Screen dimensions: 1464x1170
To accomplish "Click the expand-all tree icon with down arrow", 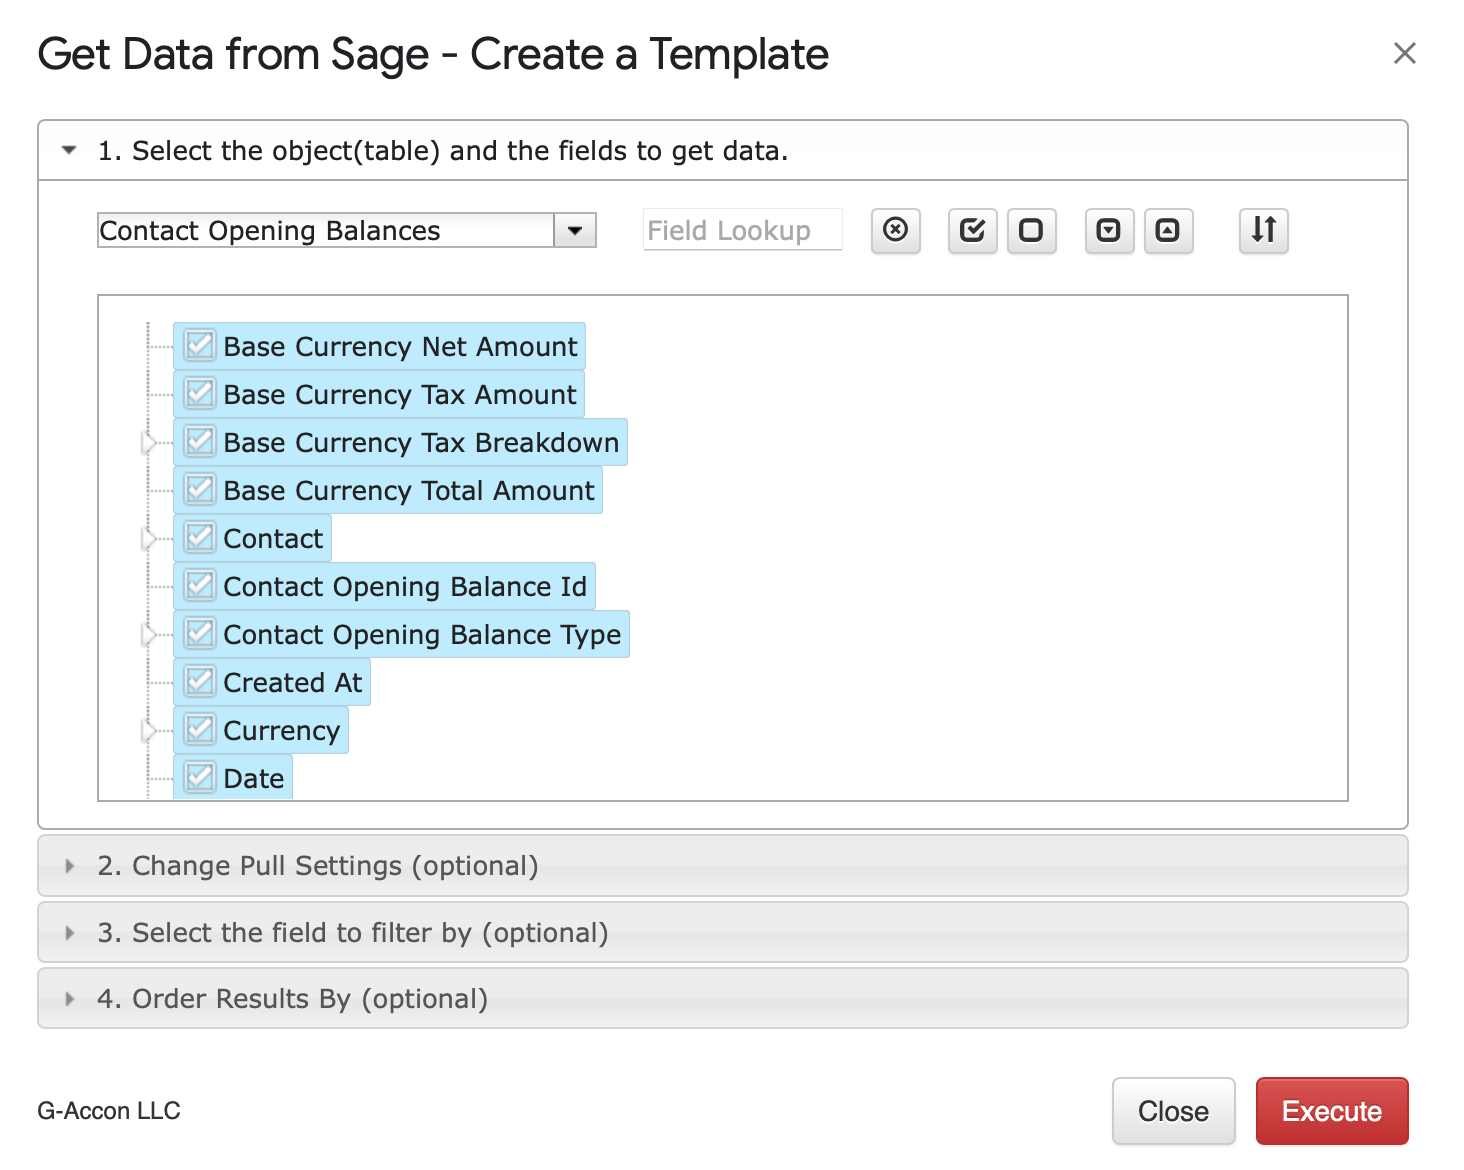I will tap(1109, 231).
